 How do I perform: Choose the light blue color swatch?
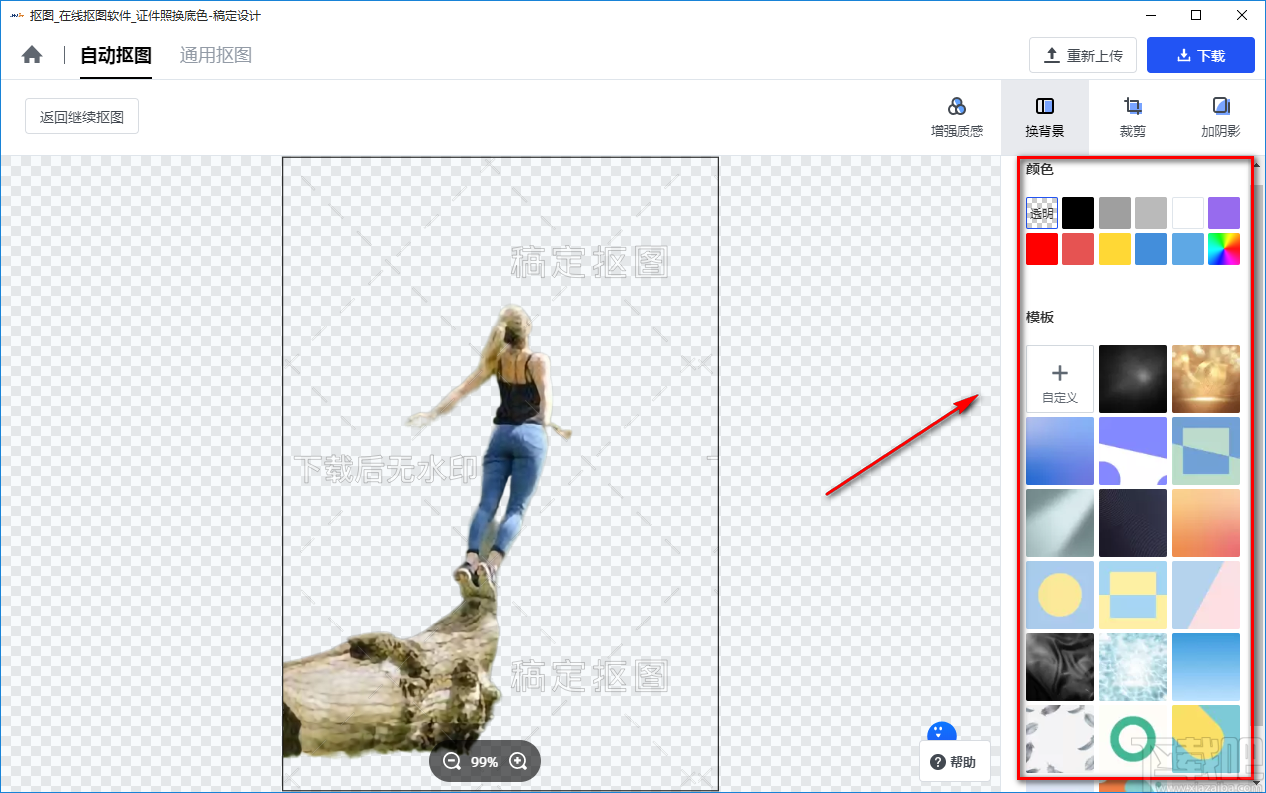pos(1188,249)
